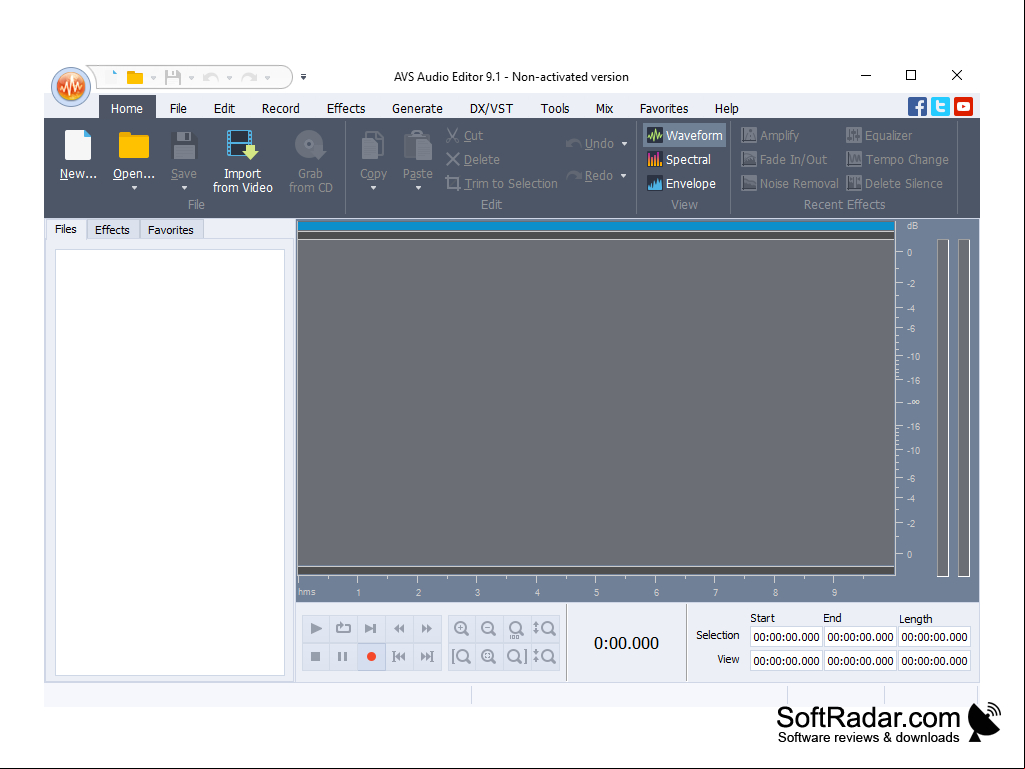This screenshot has width=1025, height=769.
Task: Switch to the Favorites tab in the left panel
Action: click(171, 230)
